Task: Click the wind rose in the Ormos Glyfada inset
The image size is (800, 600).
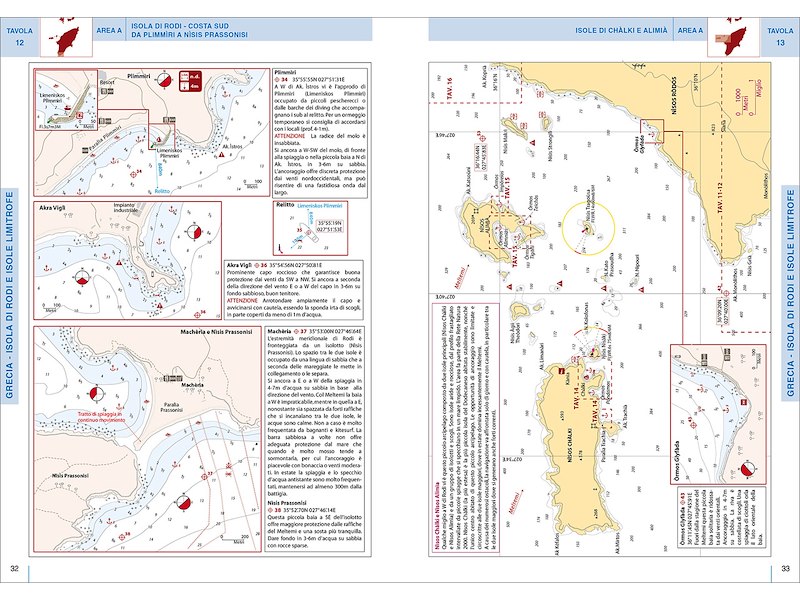Action: [747, 470]
